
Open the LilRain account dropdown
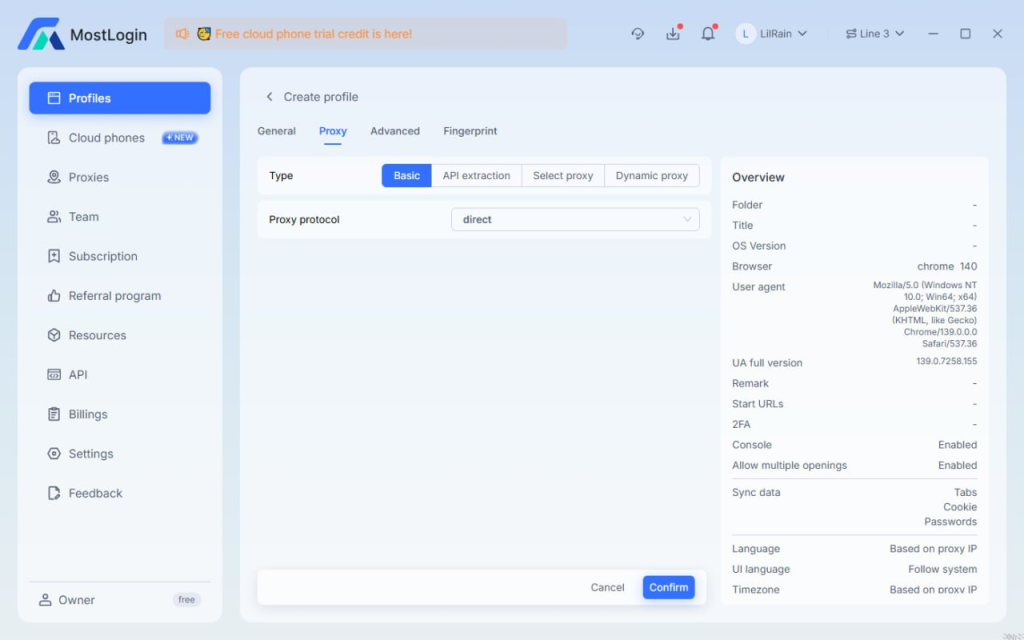click(772, 34)
